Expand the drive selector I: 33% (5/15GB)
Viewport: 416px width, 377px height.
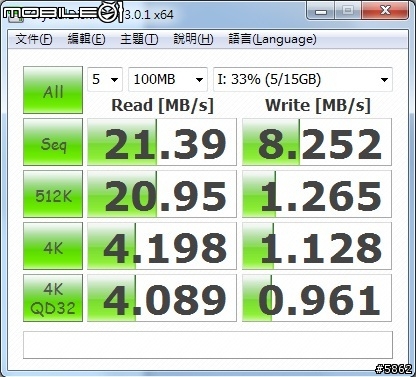click(303, 79)
